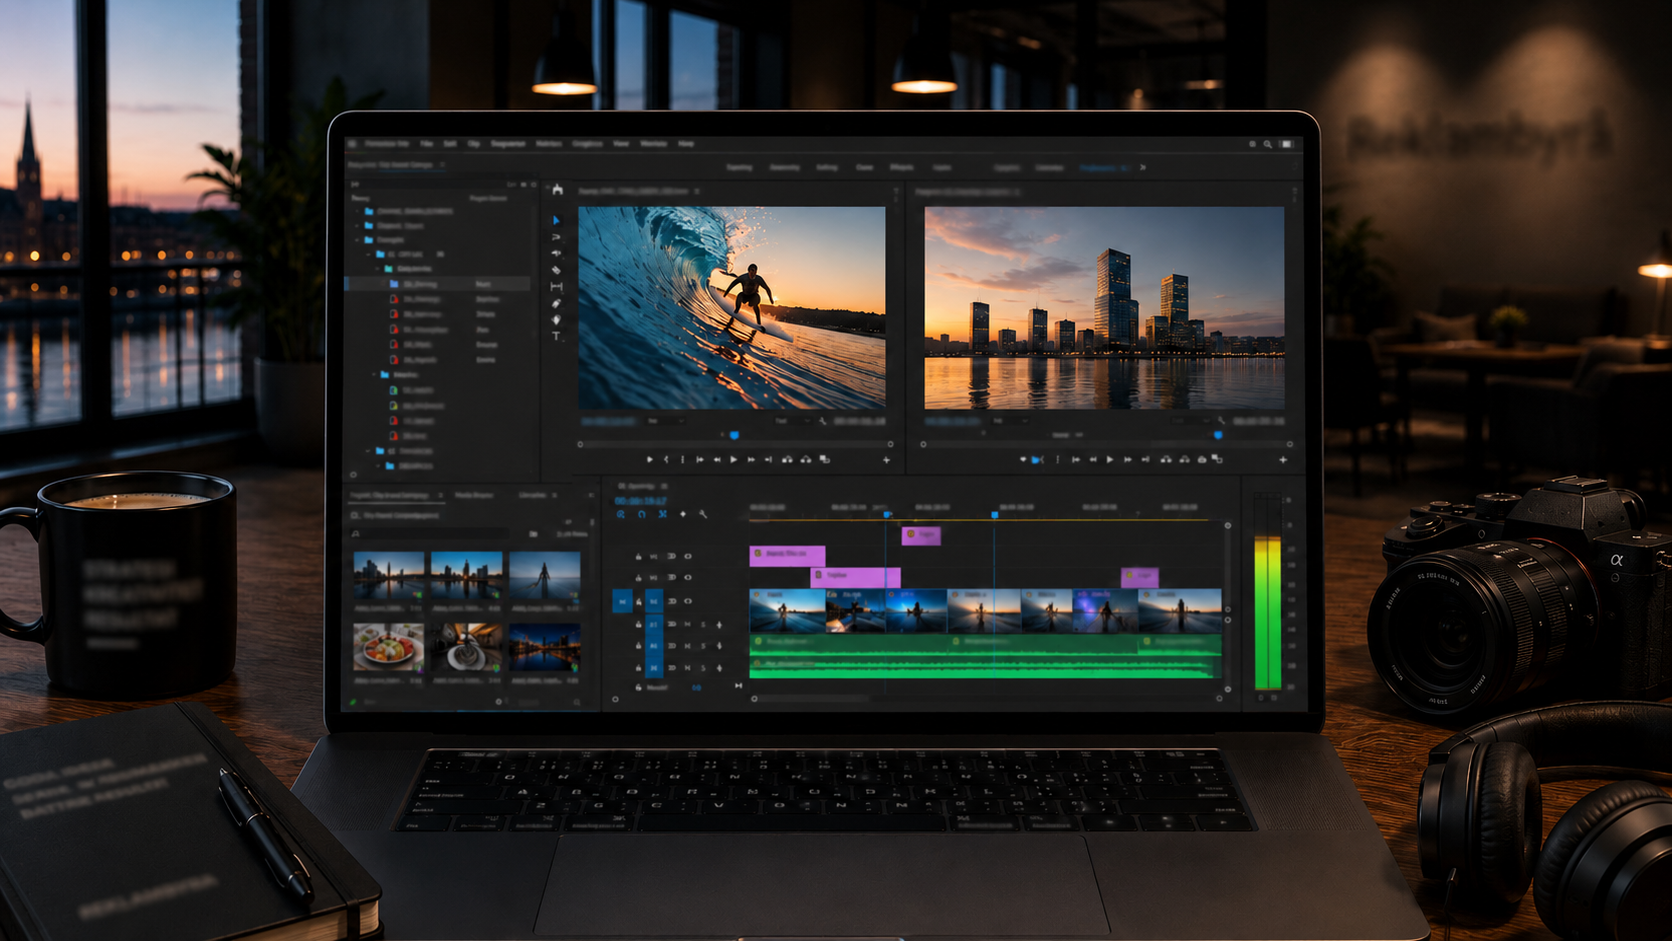Add a marker using timeline diamond icon
Image resolution: width=1672 pixels, height=941 pixels.
click(x=683, y=514)
